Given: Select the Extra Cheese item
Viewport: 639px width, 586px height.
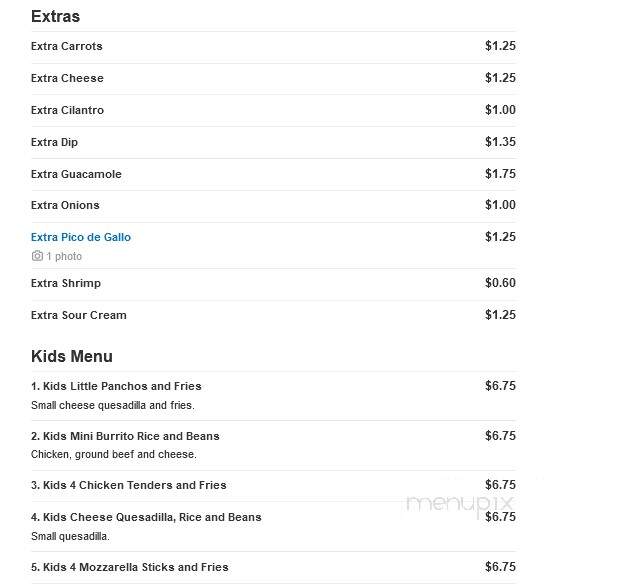Looking at the screenshot, I should pyautogui.click(x=67, y=78).
